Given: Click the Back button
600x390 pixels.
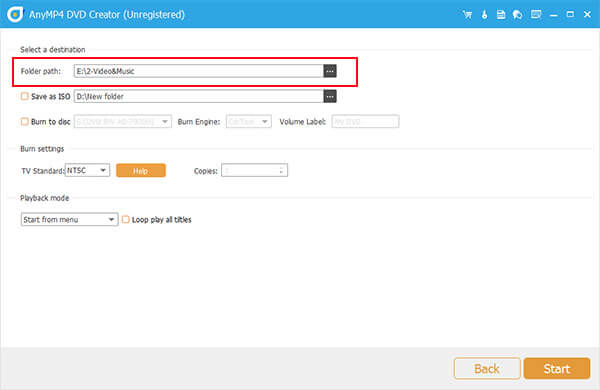Looking at the screenshot, I should 487,369.
